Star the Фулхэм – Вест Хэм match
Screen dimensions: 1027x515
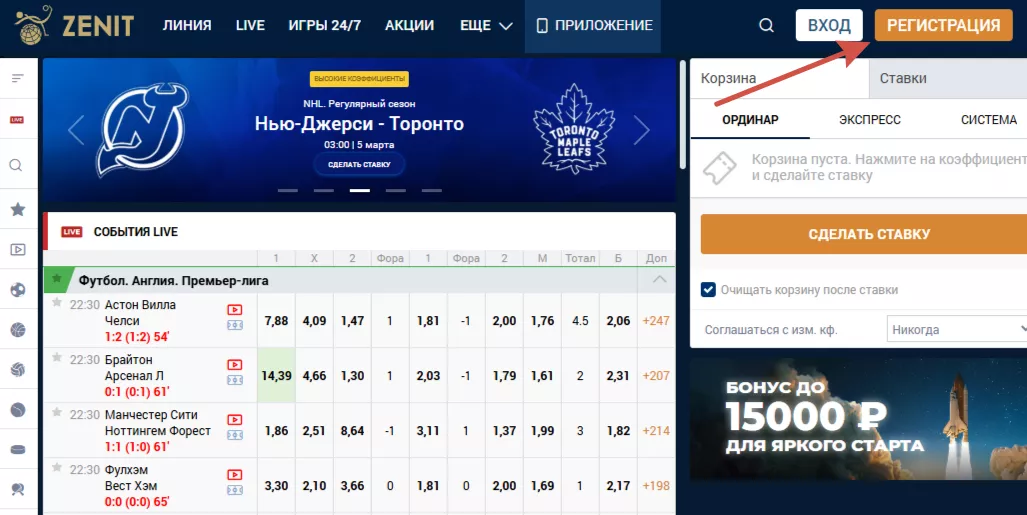pos(57,467)
